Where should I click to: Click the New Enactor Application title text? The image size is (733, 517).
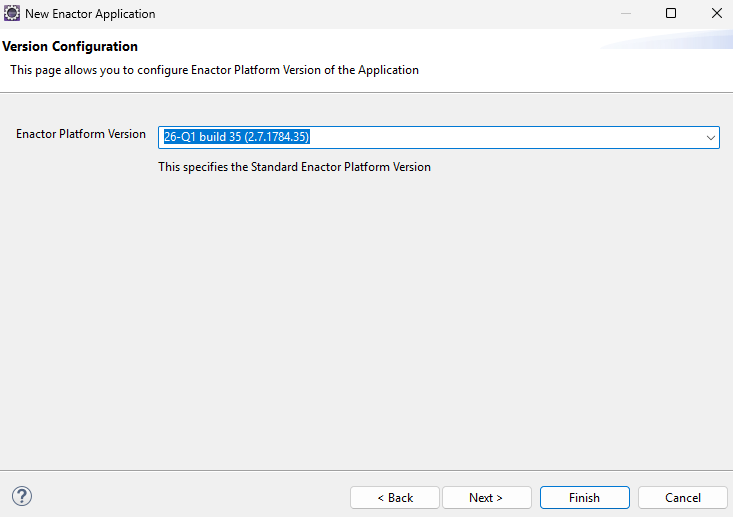[x=90, y=14]
